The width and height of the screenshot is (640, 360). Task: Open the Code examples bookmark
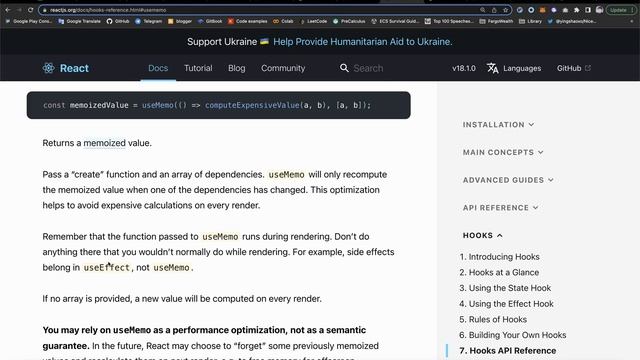pyautogui.click(x=247, y=21)
